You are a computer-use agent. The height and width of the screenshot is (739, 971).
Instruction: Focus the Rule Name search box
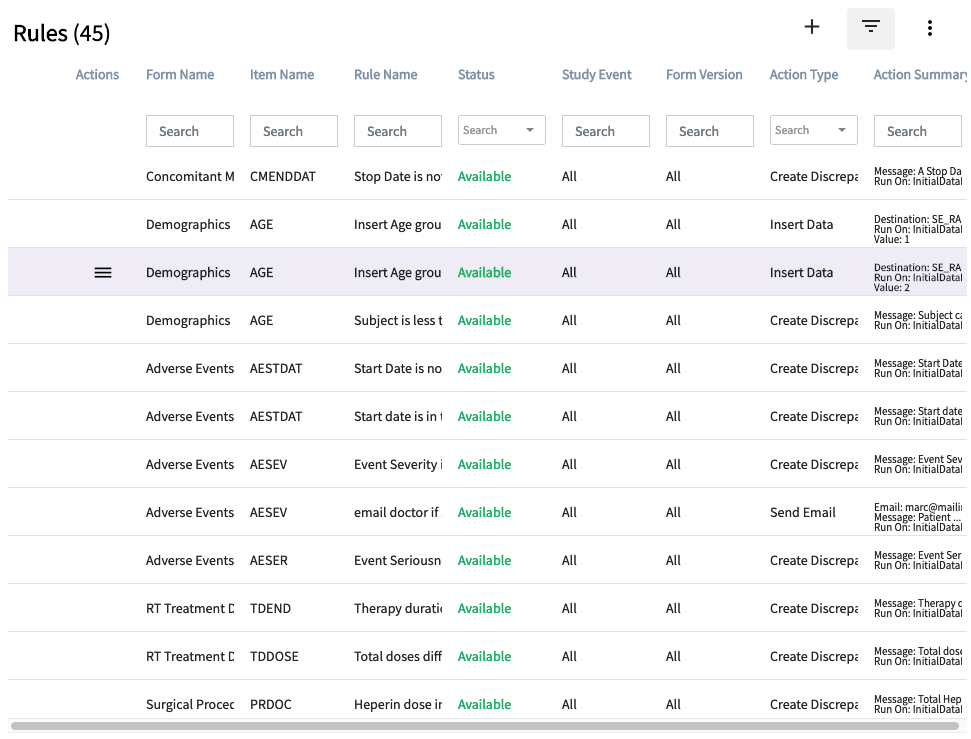tap(397, 131)
